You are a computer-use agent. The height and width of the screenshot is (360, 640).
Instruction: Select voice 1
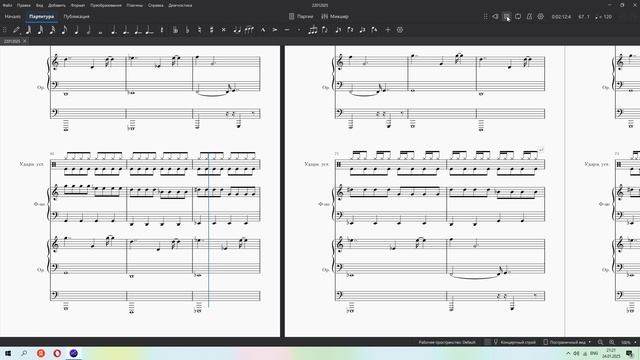(338, 30)
